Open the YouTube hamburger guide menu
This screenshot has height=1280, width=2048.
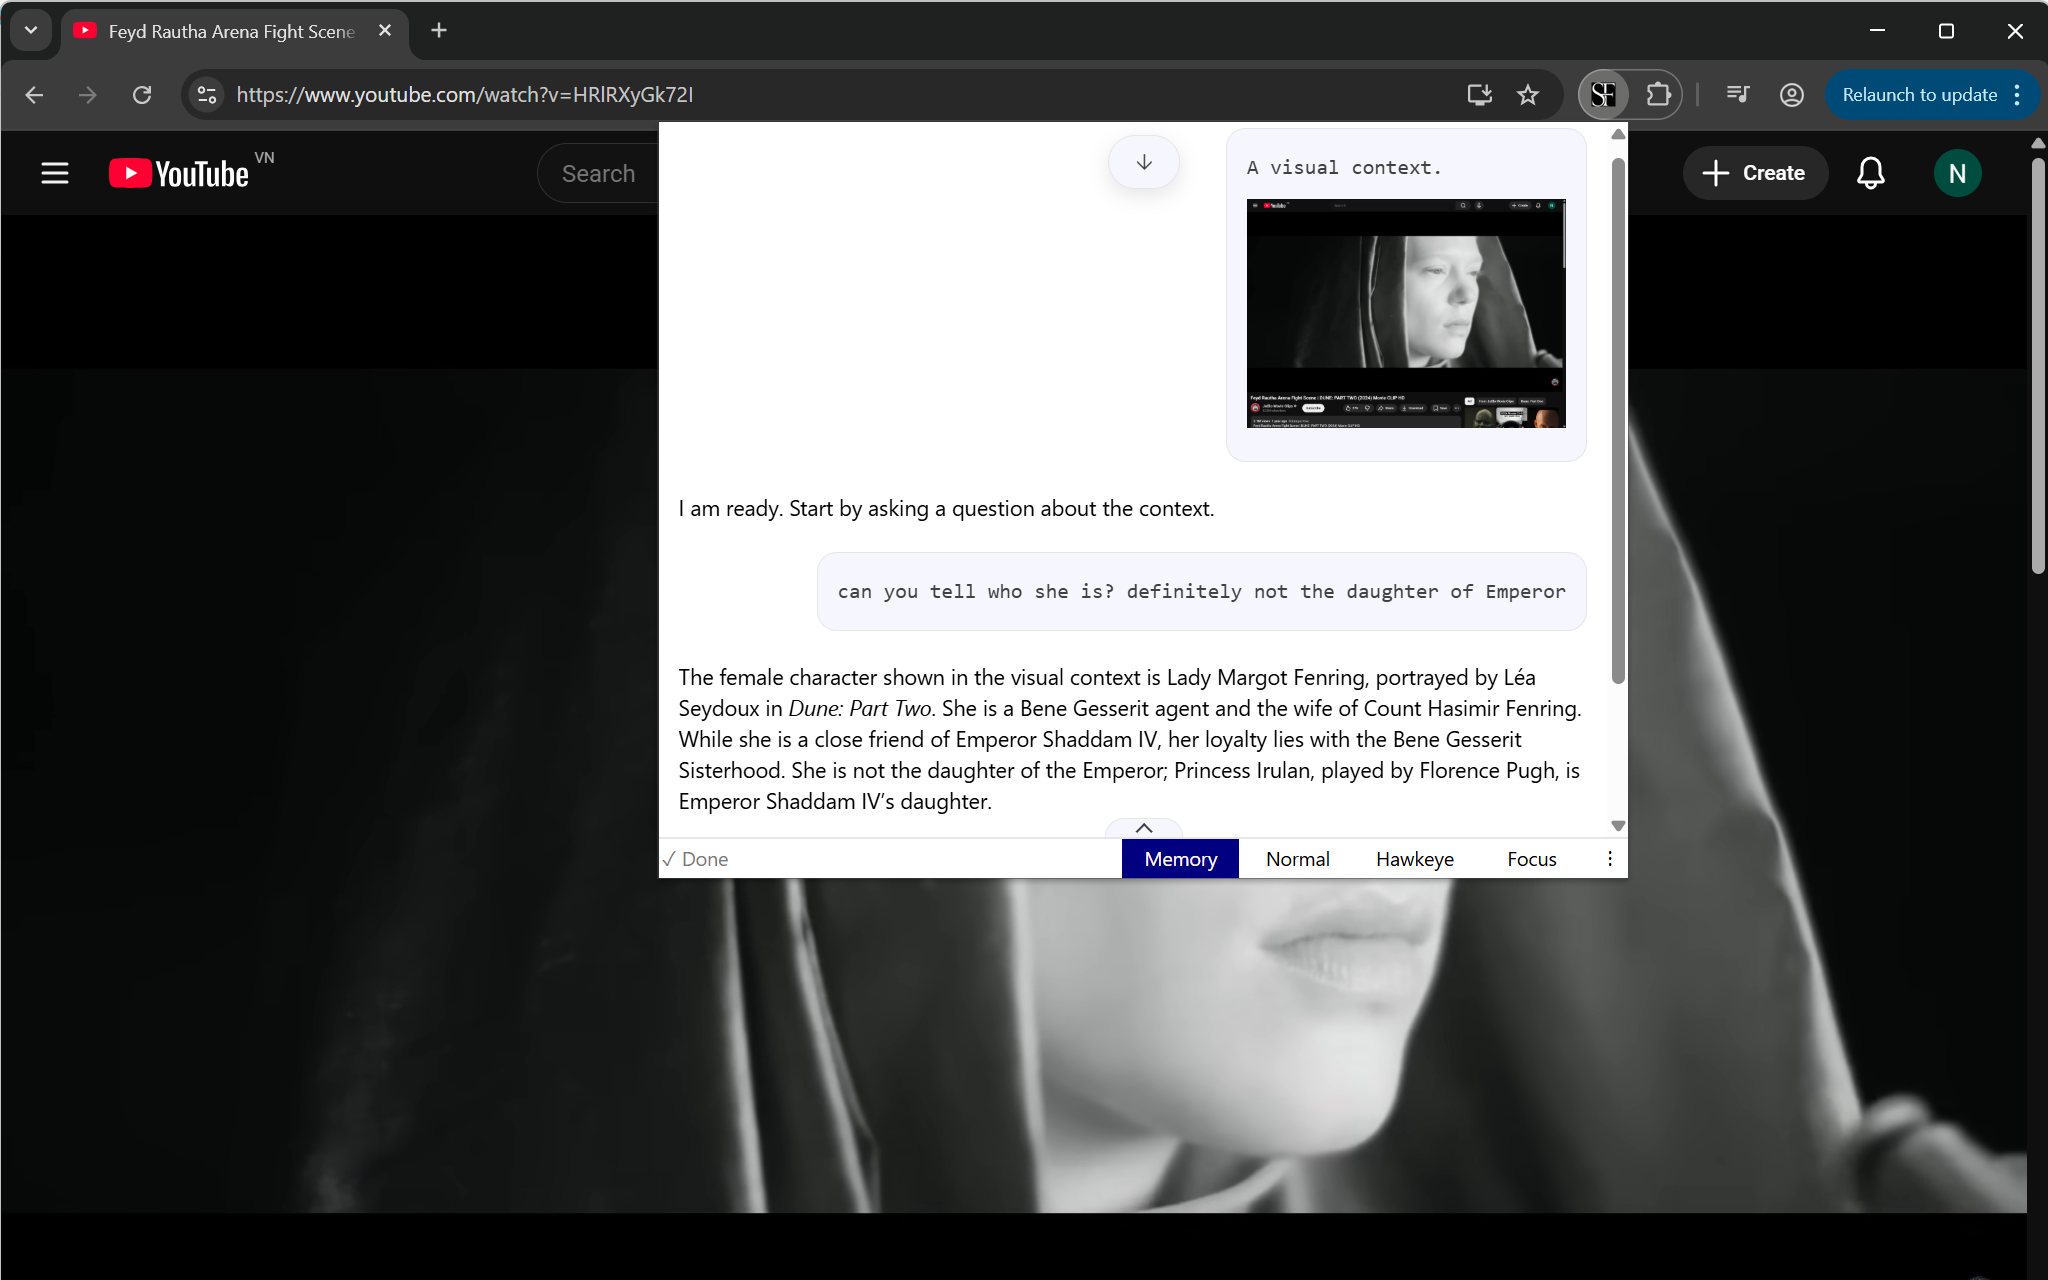pyautogui.click(x=55, y=173)
